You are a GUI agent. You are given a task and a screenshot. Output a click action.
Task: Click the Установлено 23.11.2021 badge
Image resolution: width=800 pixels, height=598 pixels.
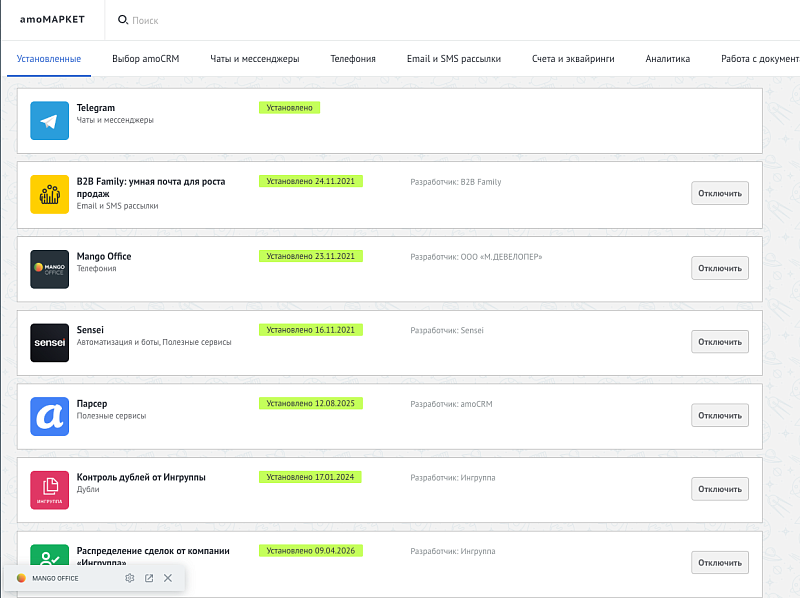311,256
